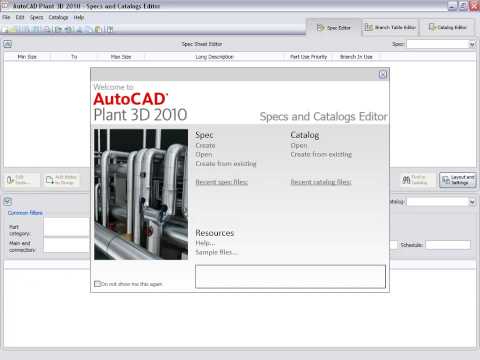Click the description box in Welcome dialog
Image resolution: width=480 pixels, height=360 pixels.
(290, 276)
